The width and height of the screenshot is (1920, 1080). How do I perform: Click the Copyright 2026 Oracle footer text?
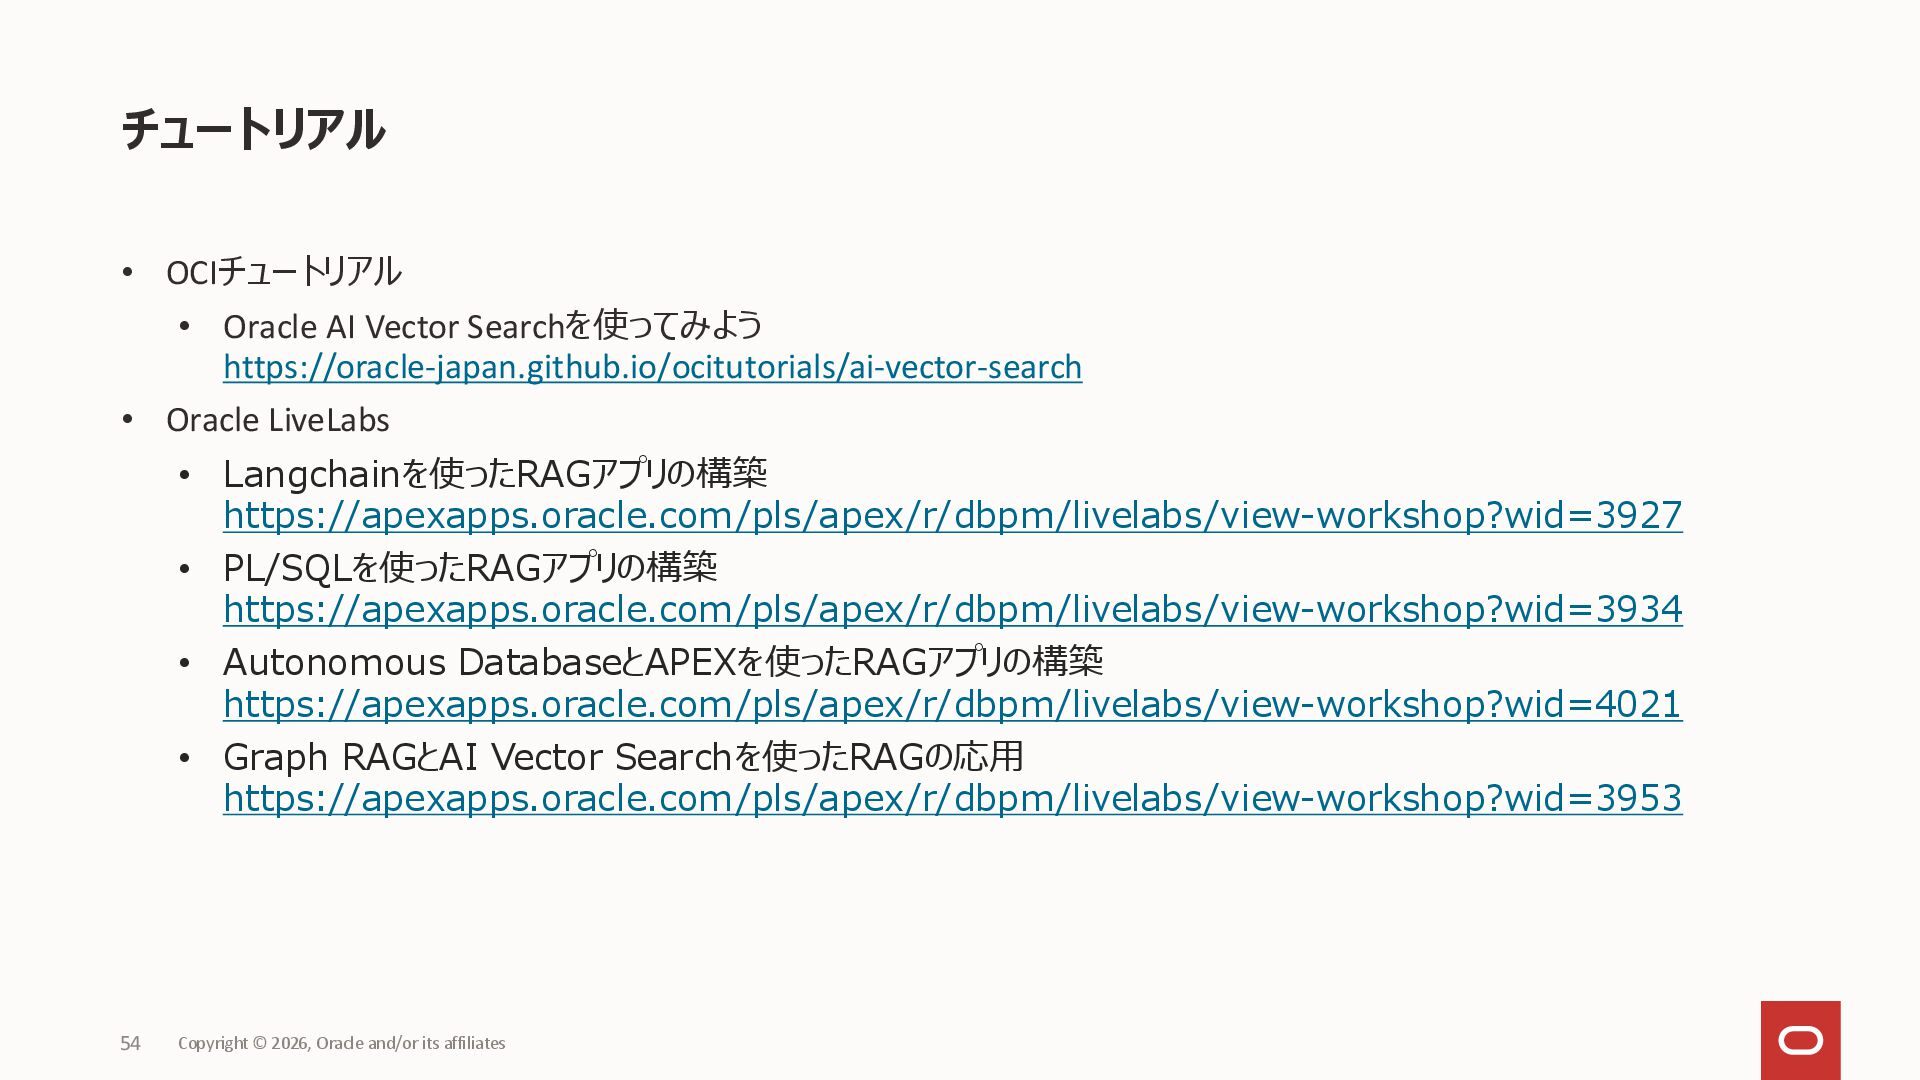pyautogui.click(x=341, y=1043)
